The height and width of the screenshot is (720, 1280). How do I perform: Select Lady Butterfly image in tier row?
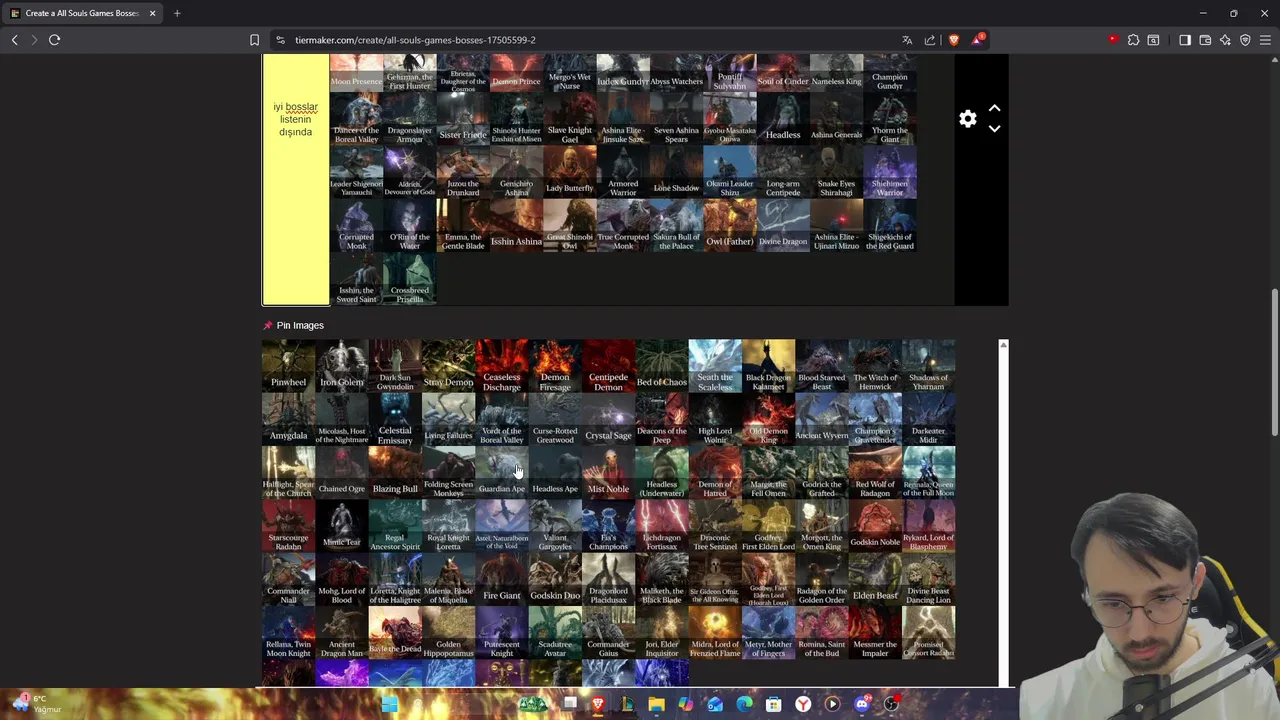coord(570,172)
